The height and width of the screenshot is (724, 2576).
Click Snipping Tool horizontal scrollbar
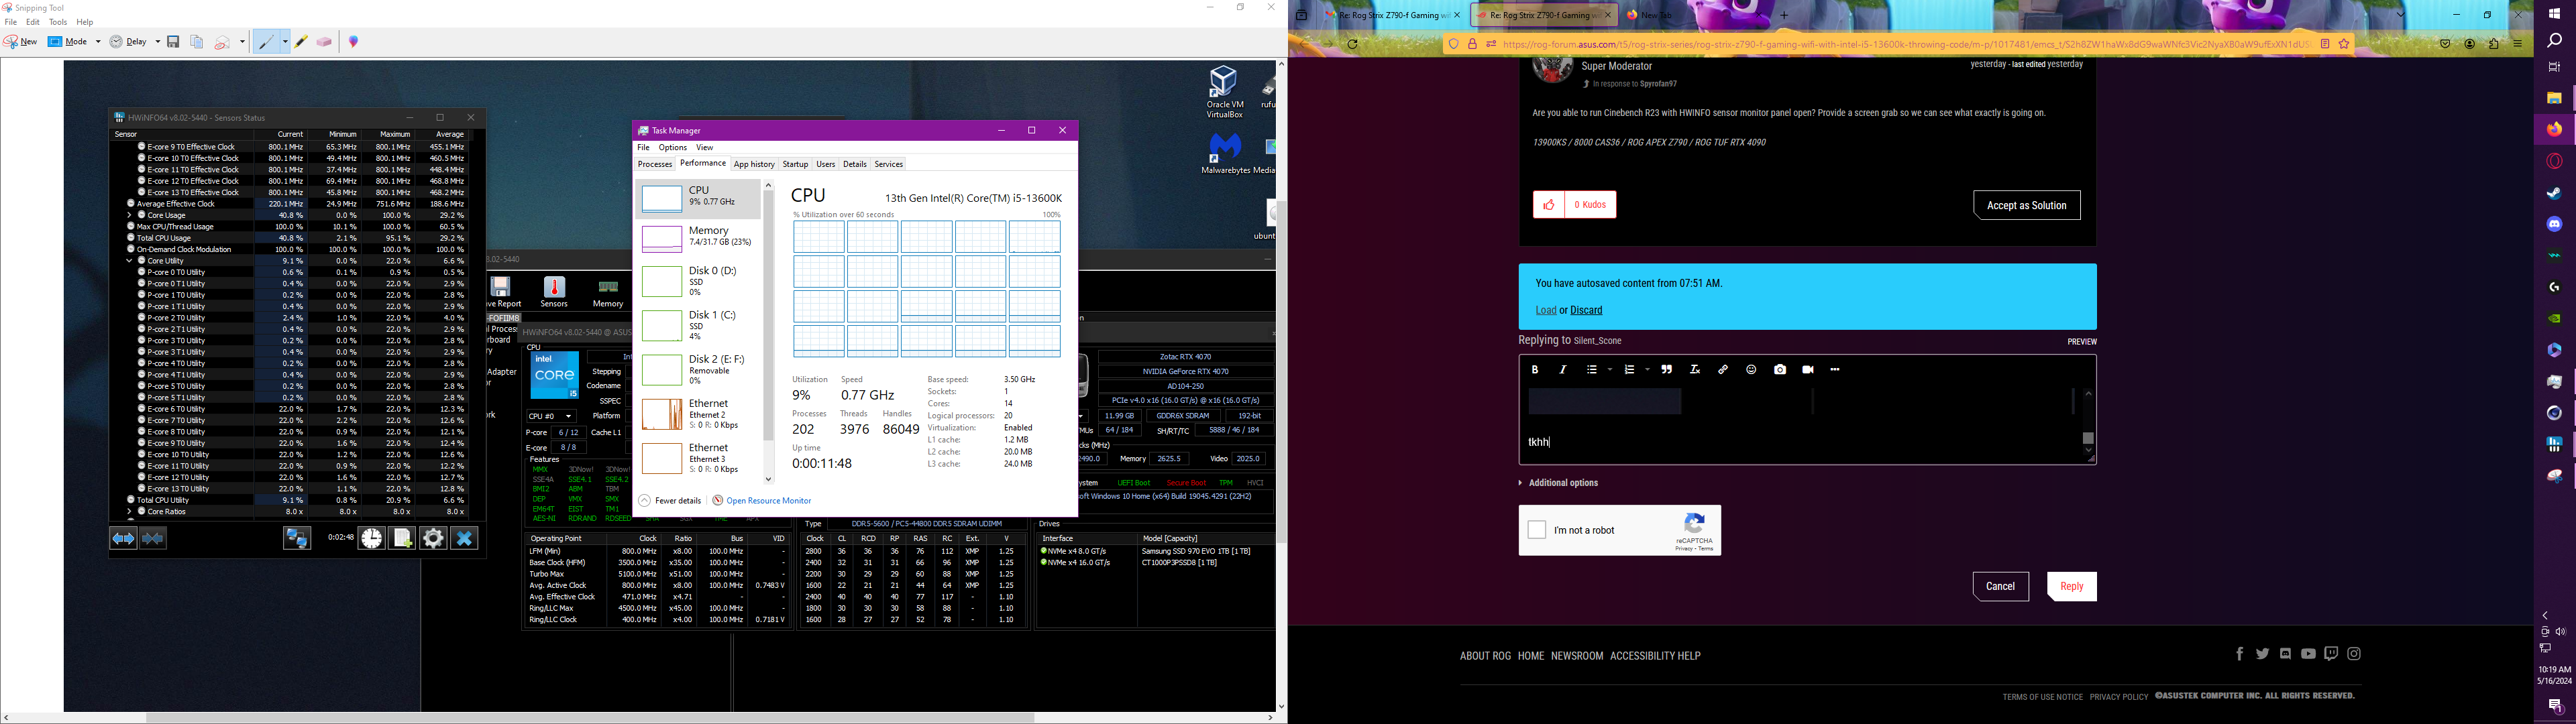590,718
